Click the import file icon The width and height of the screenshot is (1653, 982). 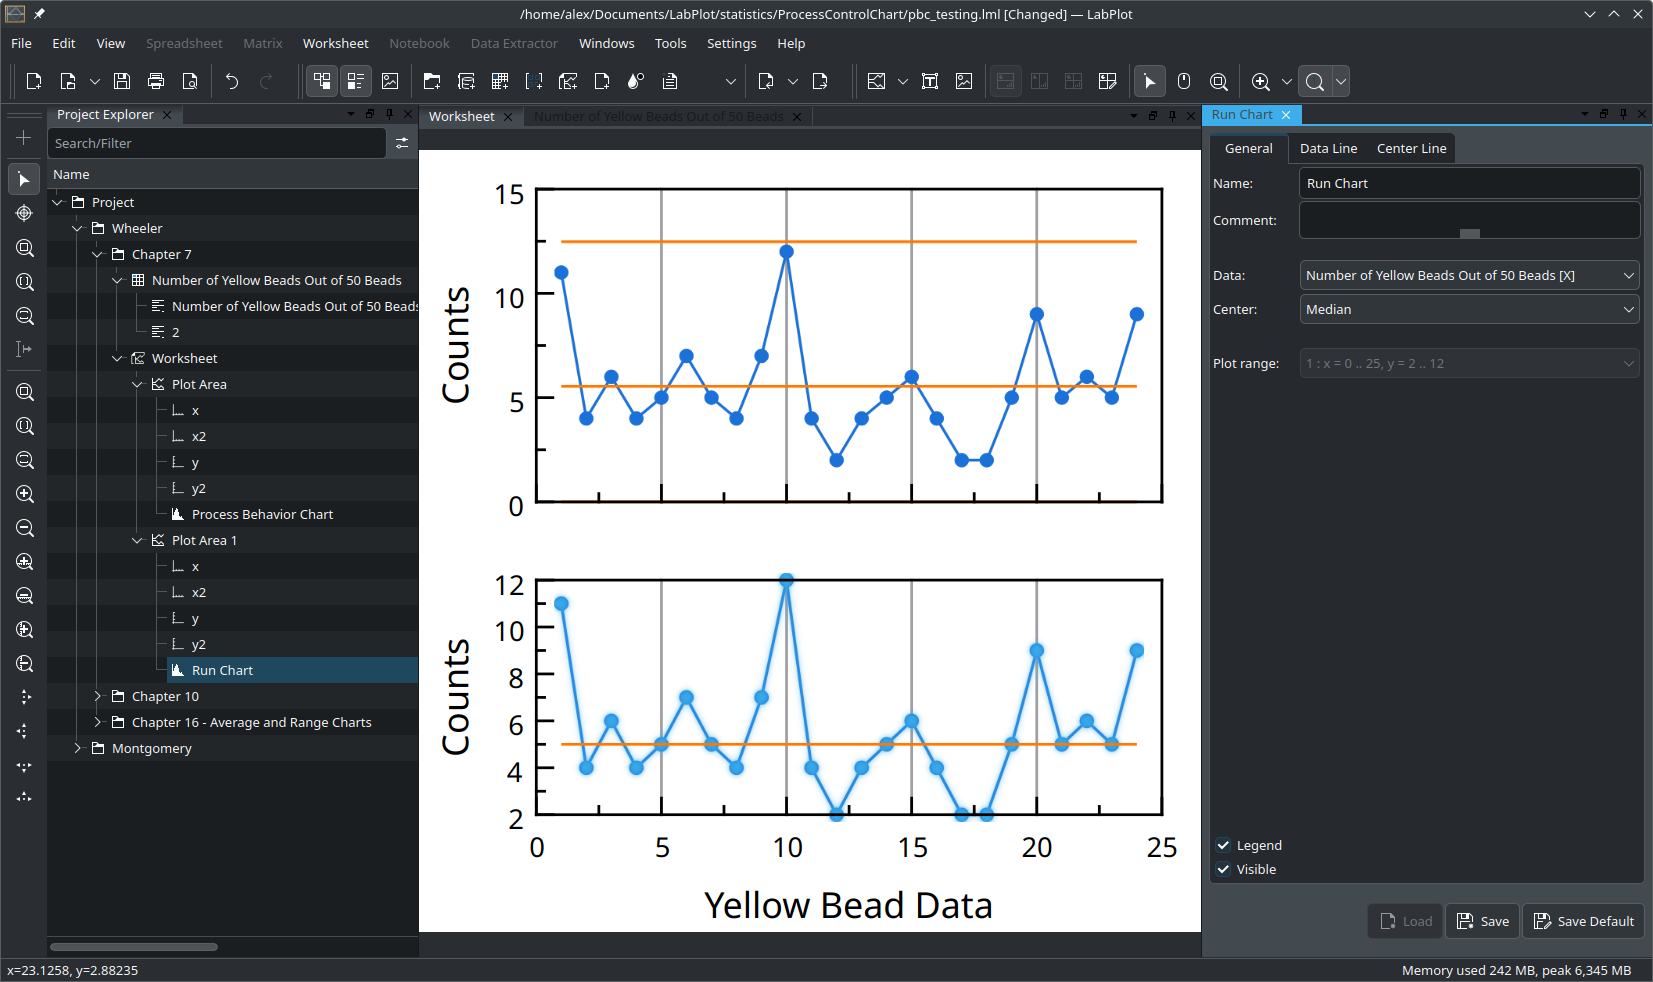coord(766,82)
